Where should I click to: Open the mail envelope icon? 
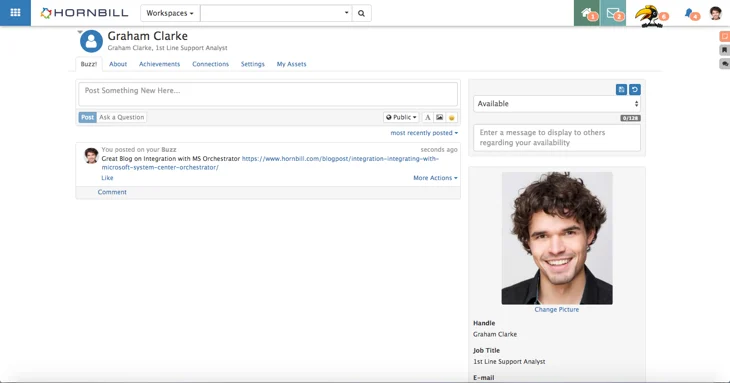click(x=613, y=13)
